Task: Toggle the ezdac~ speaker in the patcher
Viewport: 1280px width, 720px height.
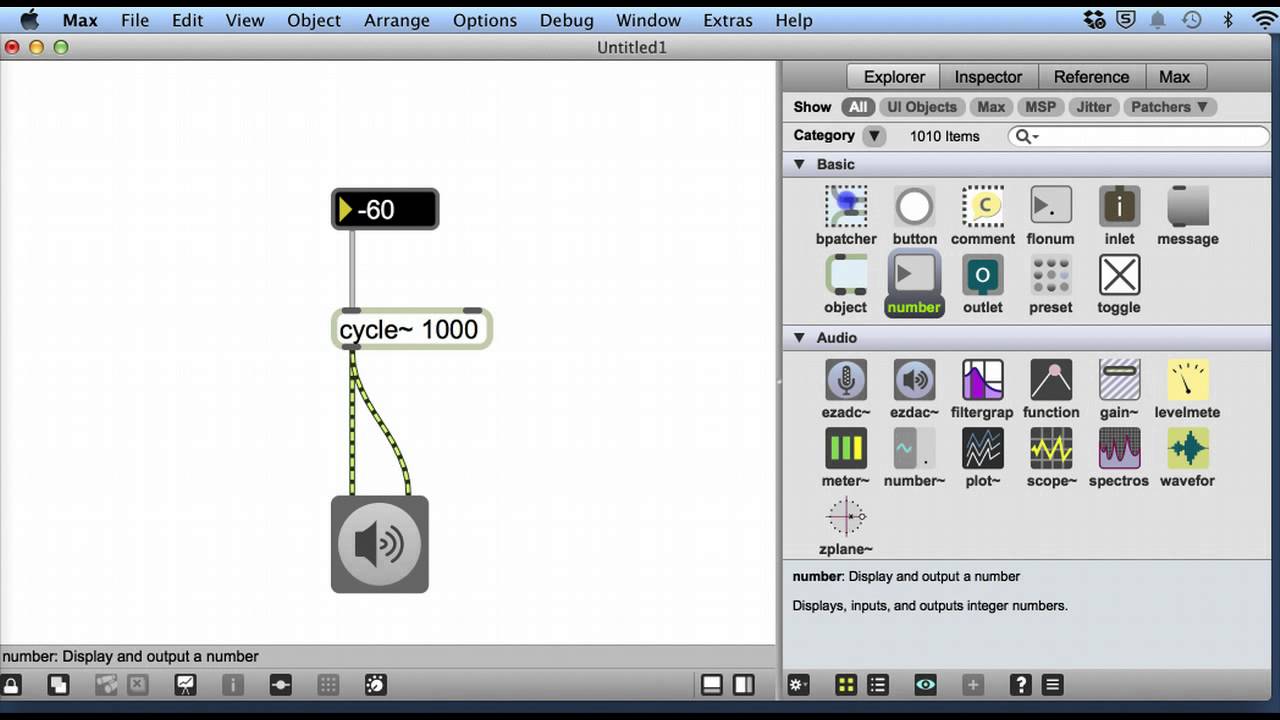Action: tap(380, 544)
